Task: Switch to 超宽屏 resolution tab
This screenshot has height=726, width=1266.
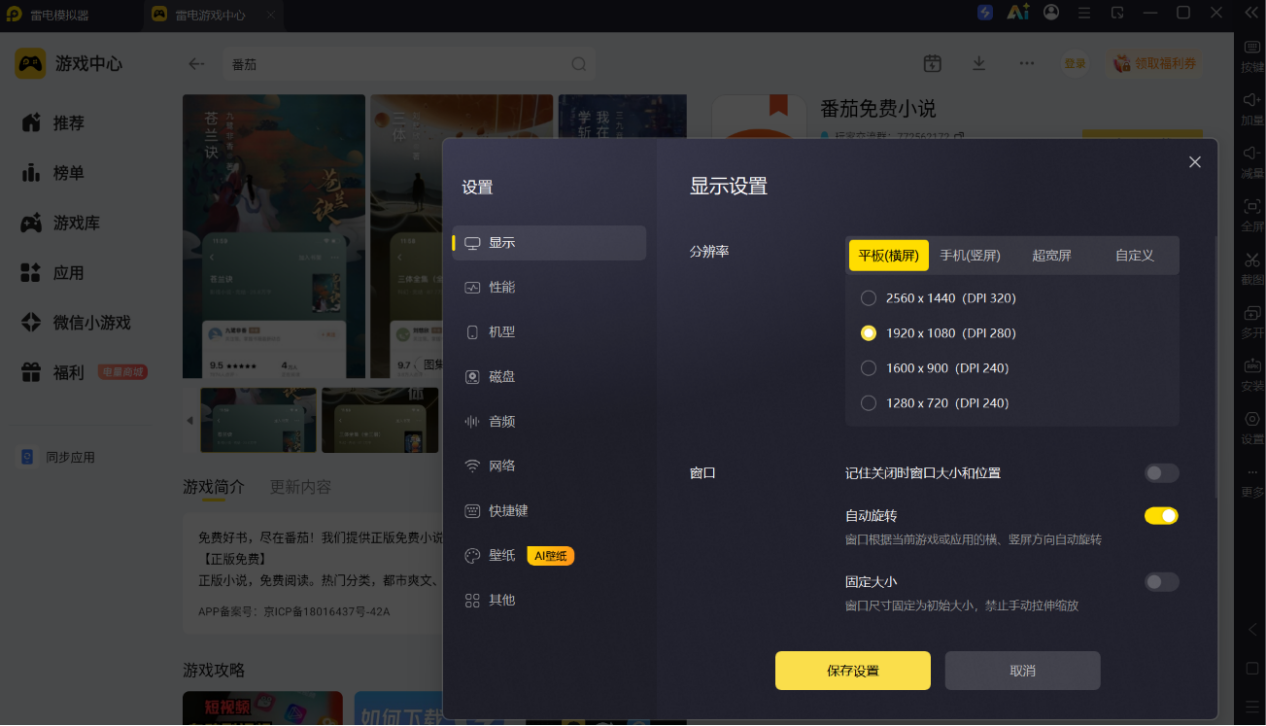Action: (1052, 255)
